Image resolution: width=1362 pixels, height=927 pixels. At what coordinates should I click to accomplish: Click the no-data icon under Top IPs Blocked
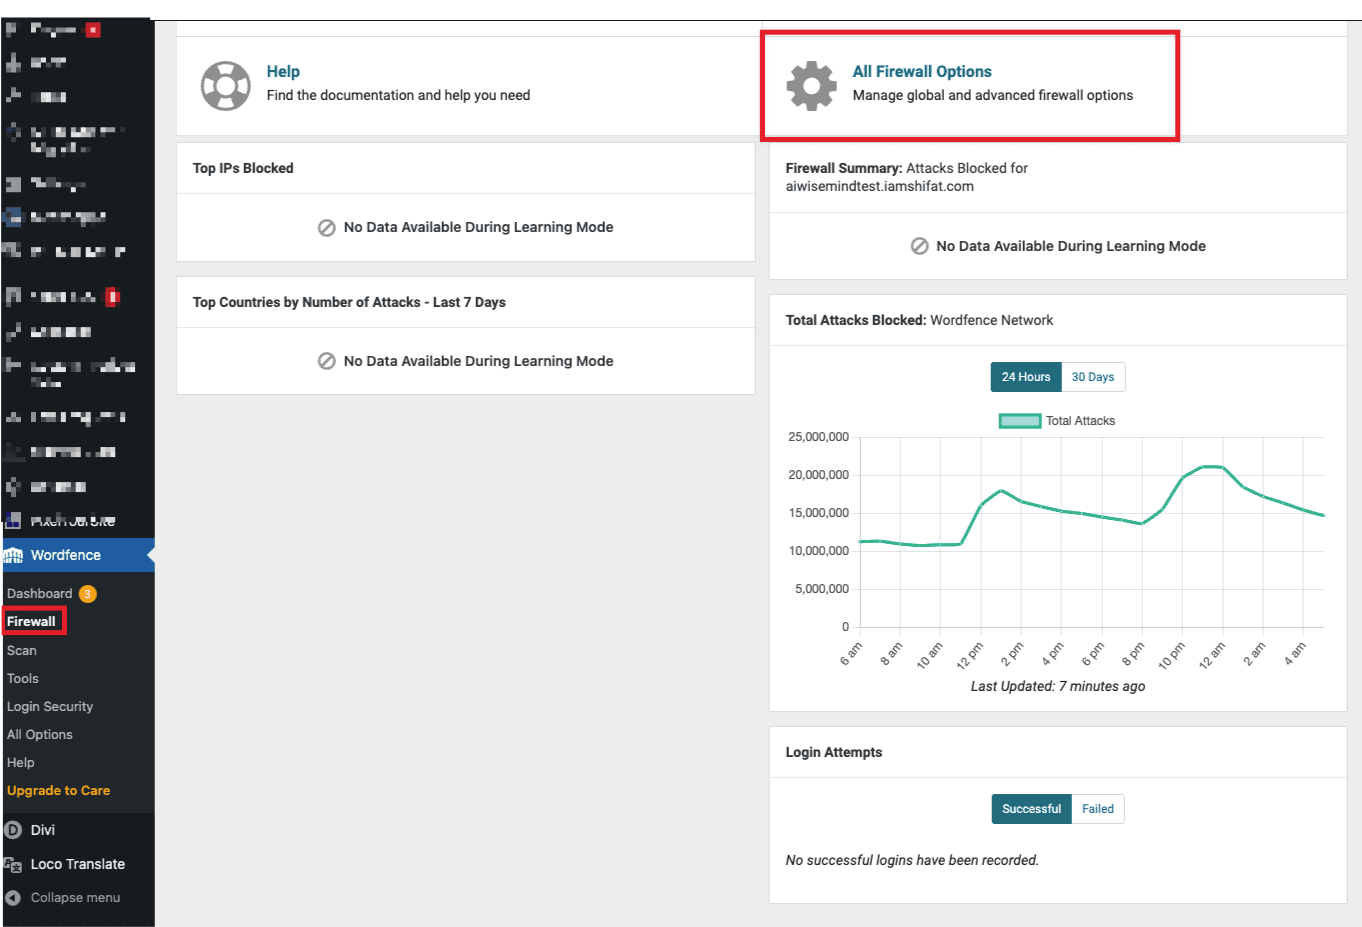[x=327, y=227]
